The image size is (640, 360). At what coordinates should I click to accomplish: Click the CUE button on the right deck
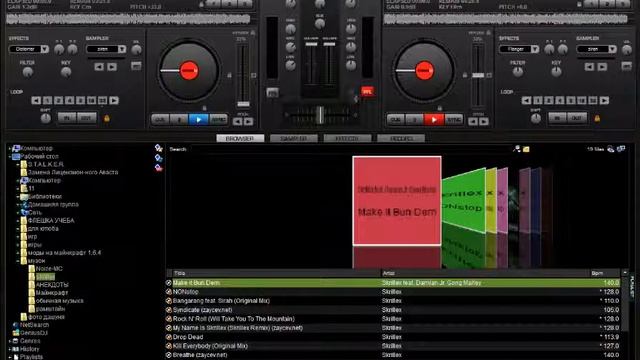tap(396, 120)
